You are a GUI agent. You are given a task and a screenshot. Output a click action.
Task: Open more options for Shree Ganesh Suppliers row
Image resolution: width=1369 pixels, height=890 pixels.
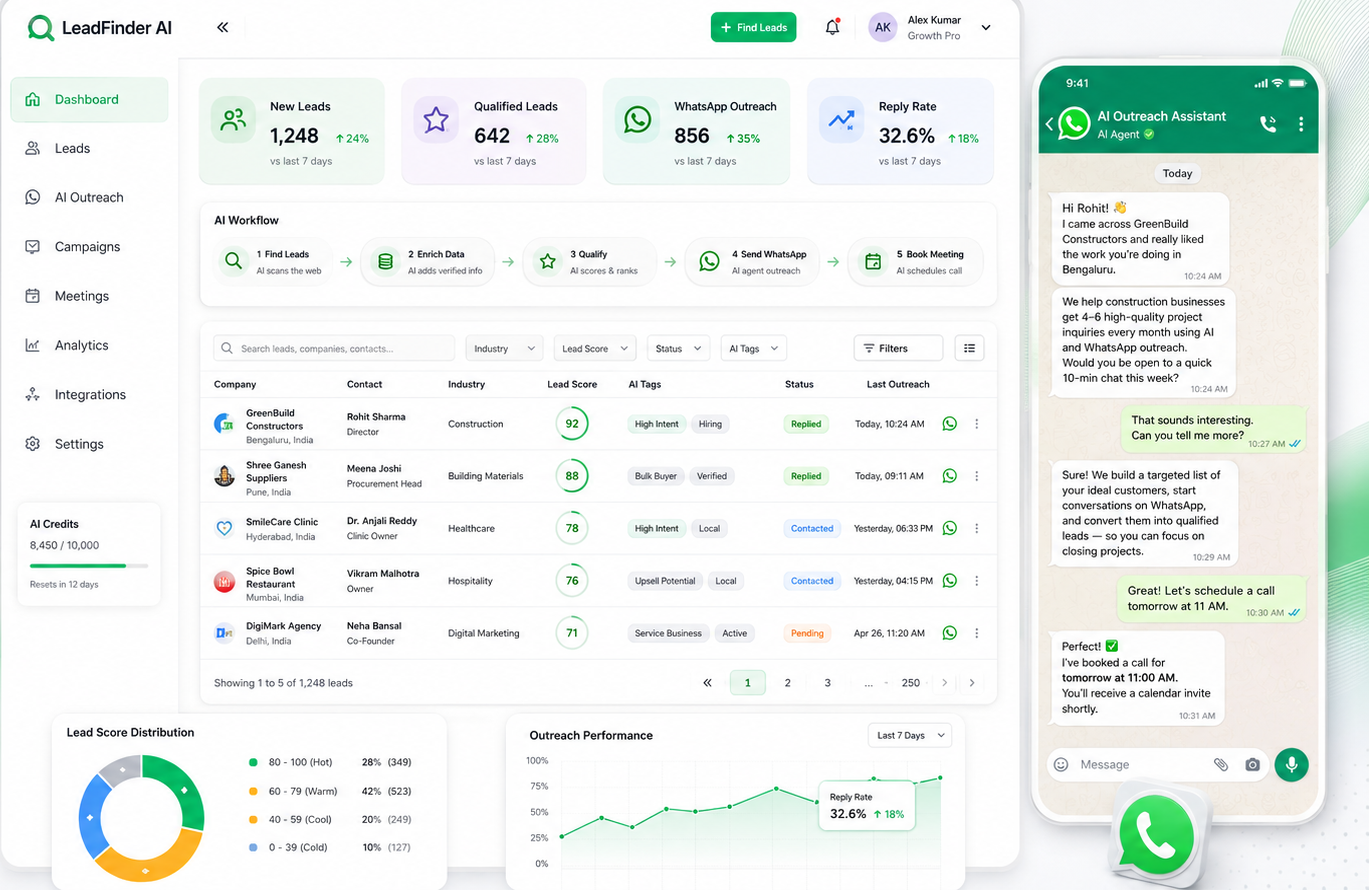[x=977, y=476]
